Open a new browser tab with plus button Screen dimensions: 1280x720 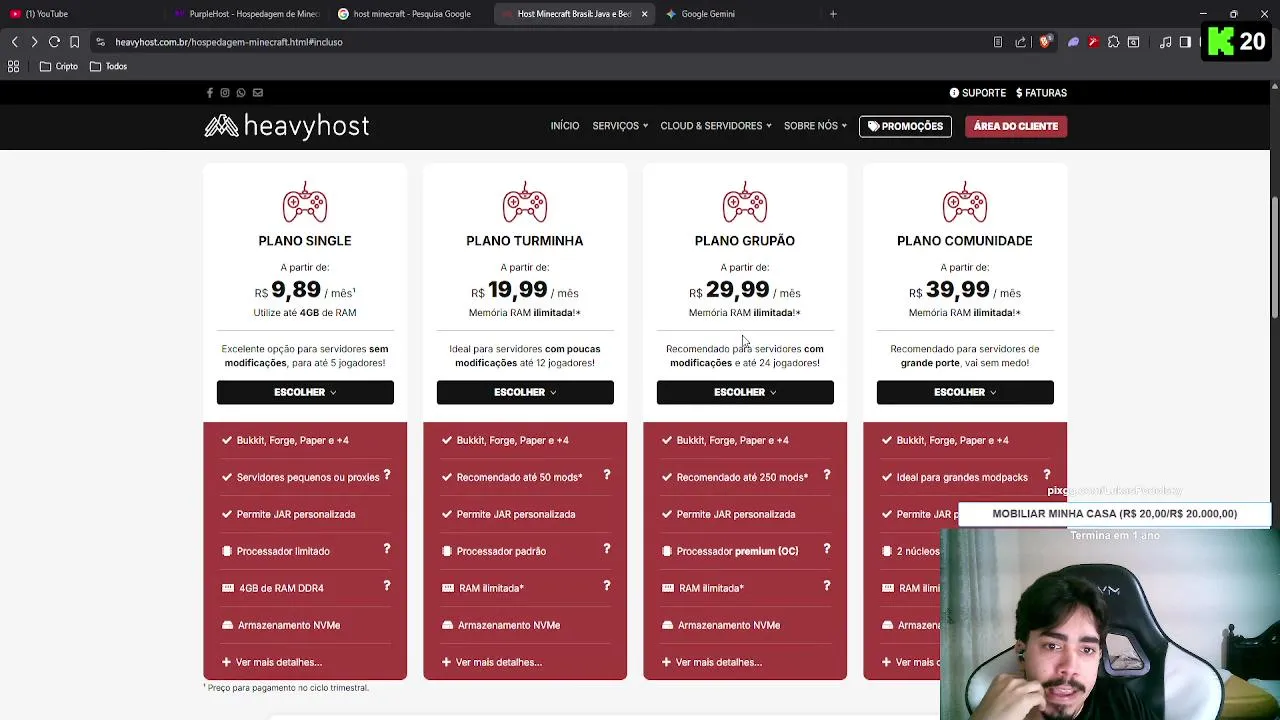pyautogui.click(x=833, y=14)
